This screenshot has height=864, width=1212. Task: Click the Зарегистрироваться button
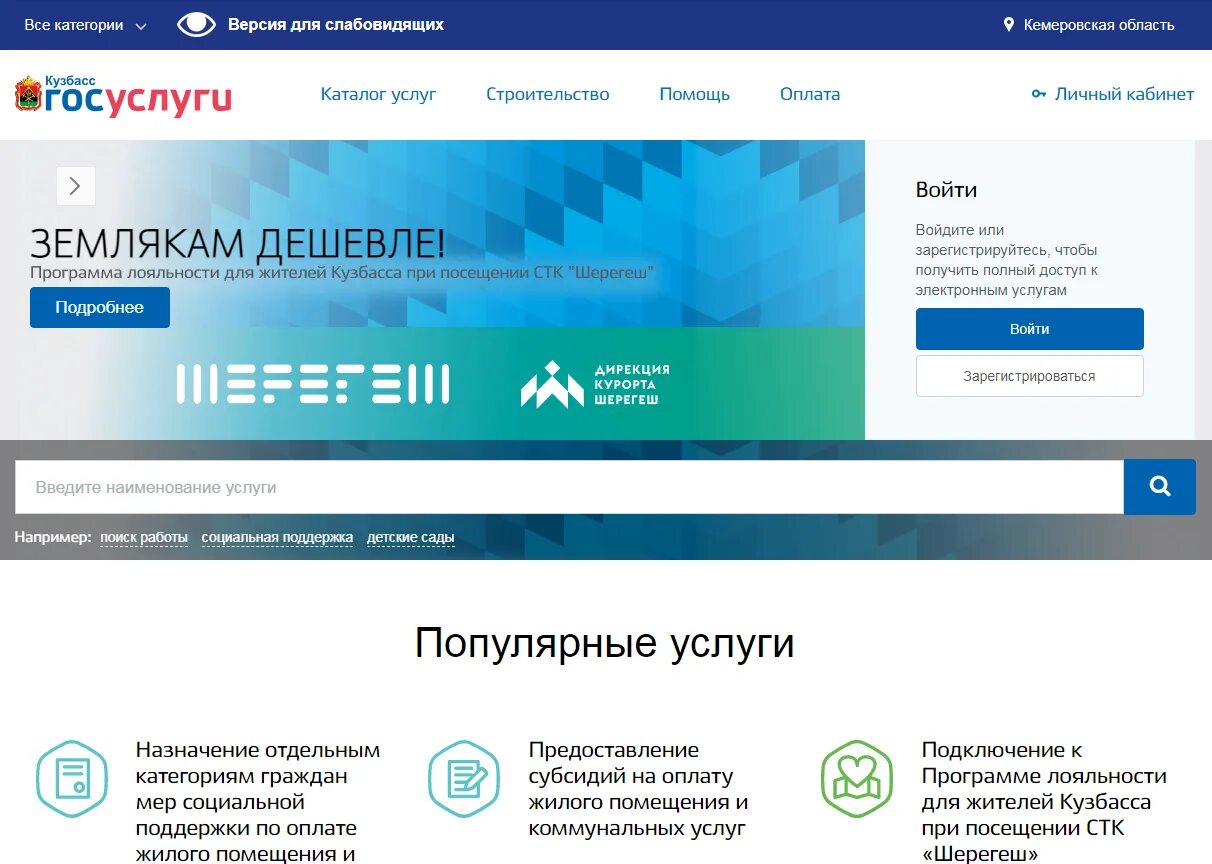click(x=1029, y=376)
